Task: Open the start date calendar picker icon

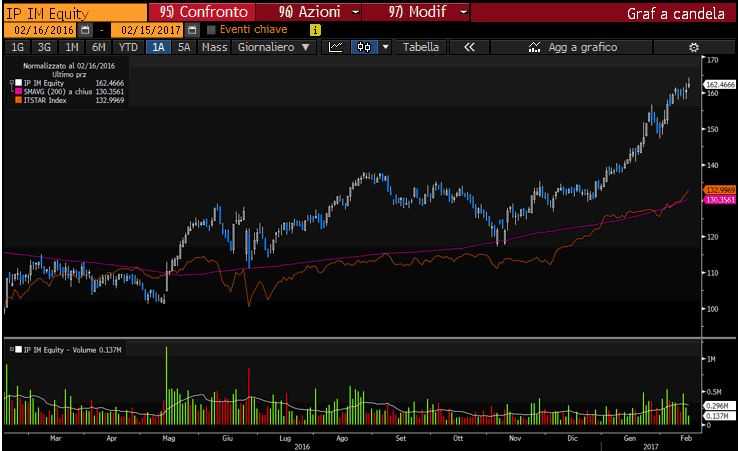Action: (85, 30)
